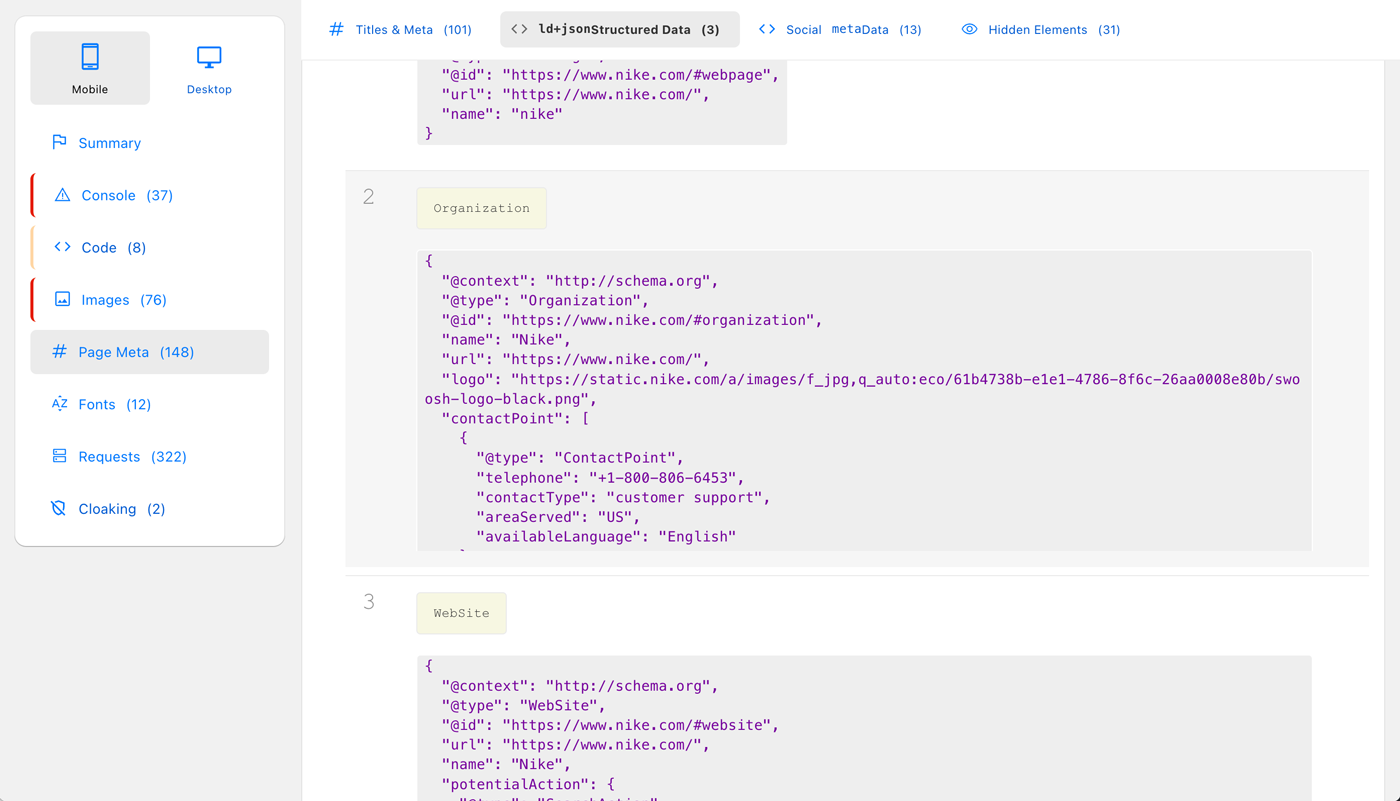Click the WebSite schema type label
The width and height of the screenshot is (1400, 801).
pos(461,613)
